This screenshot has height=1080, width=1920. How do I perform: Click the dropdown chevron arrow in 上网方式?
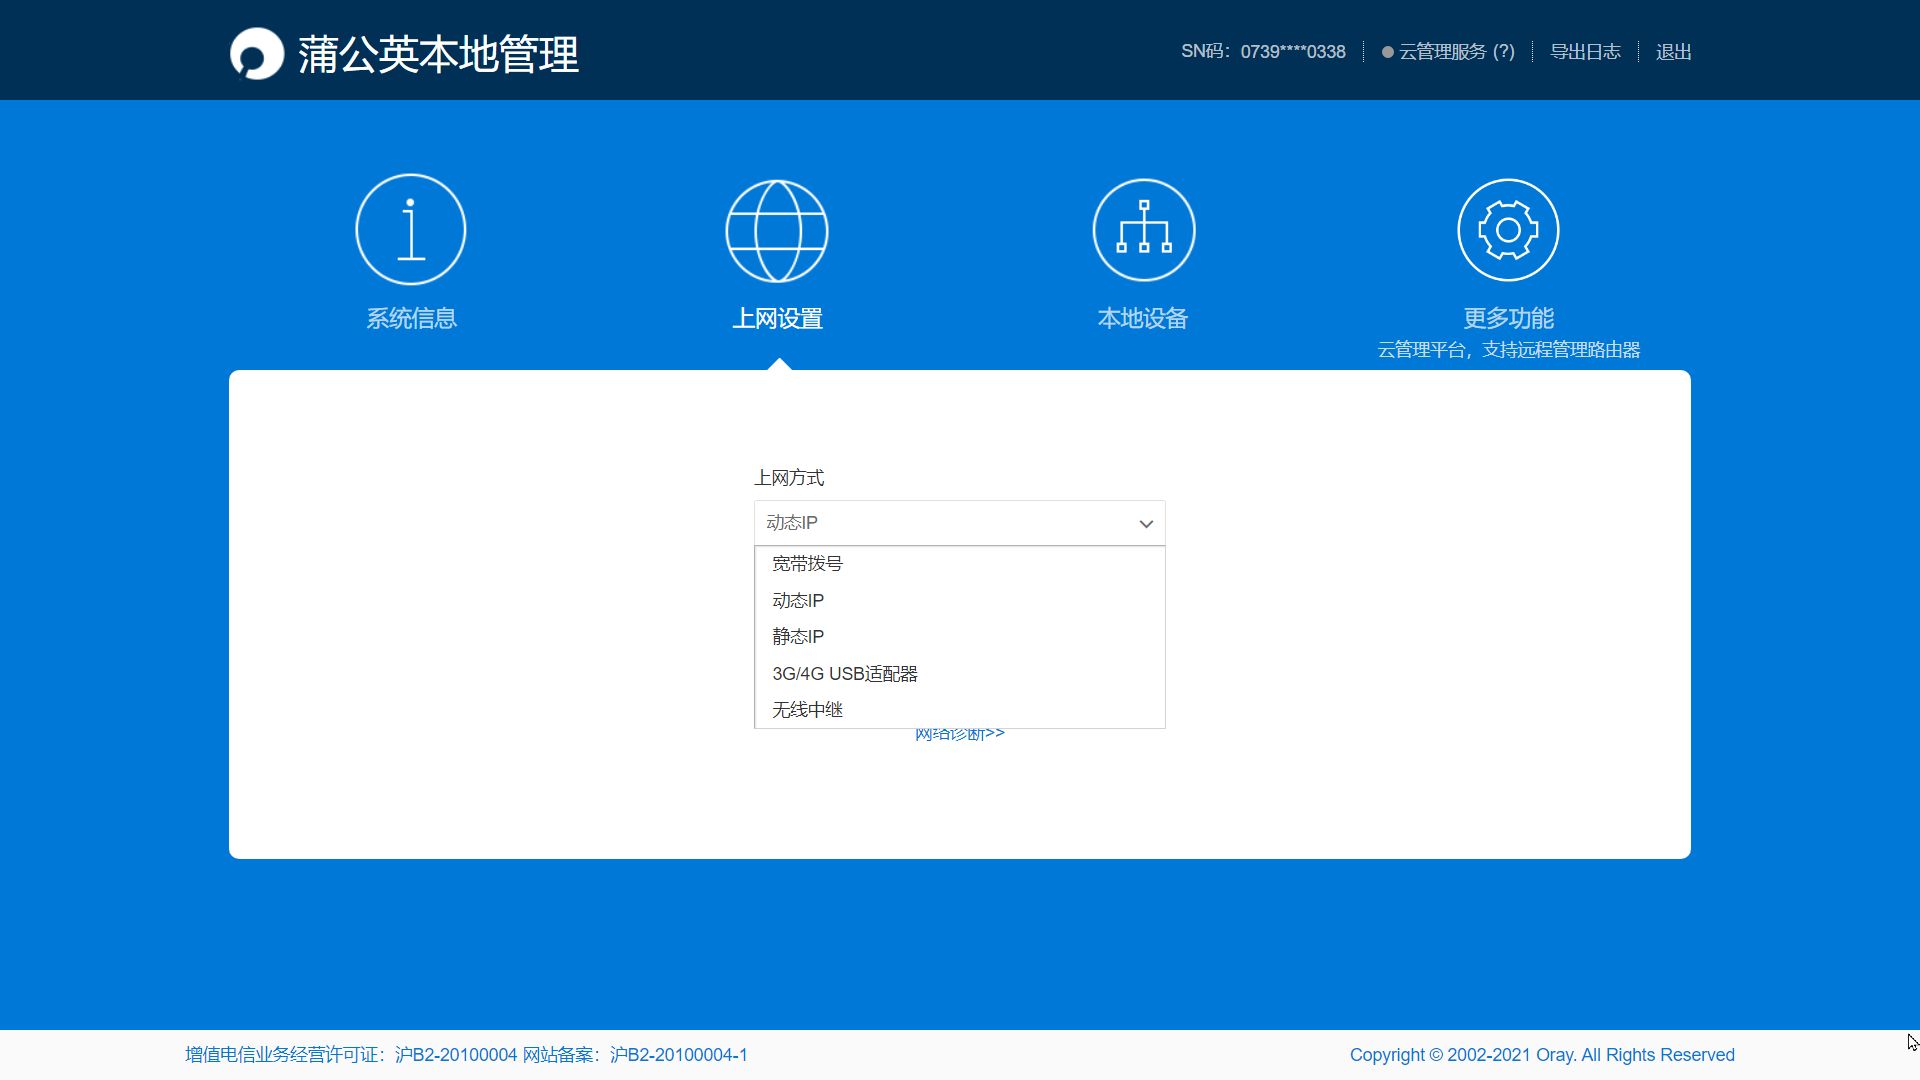(x=1146, y=524)
